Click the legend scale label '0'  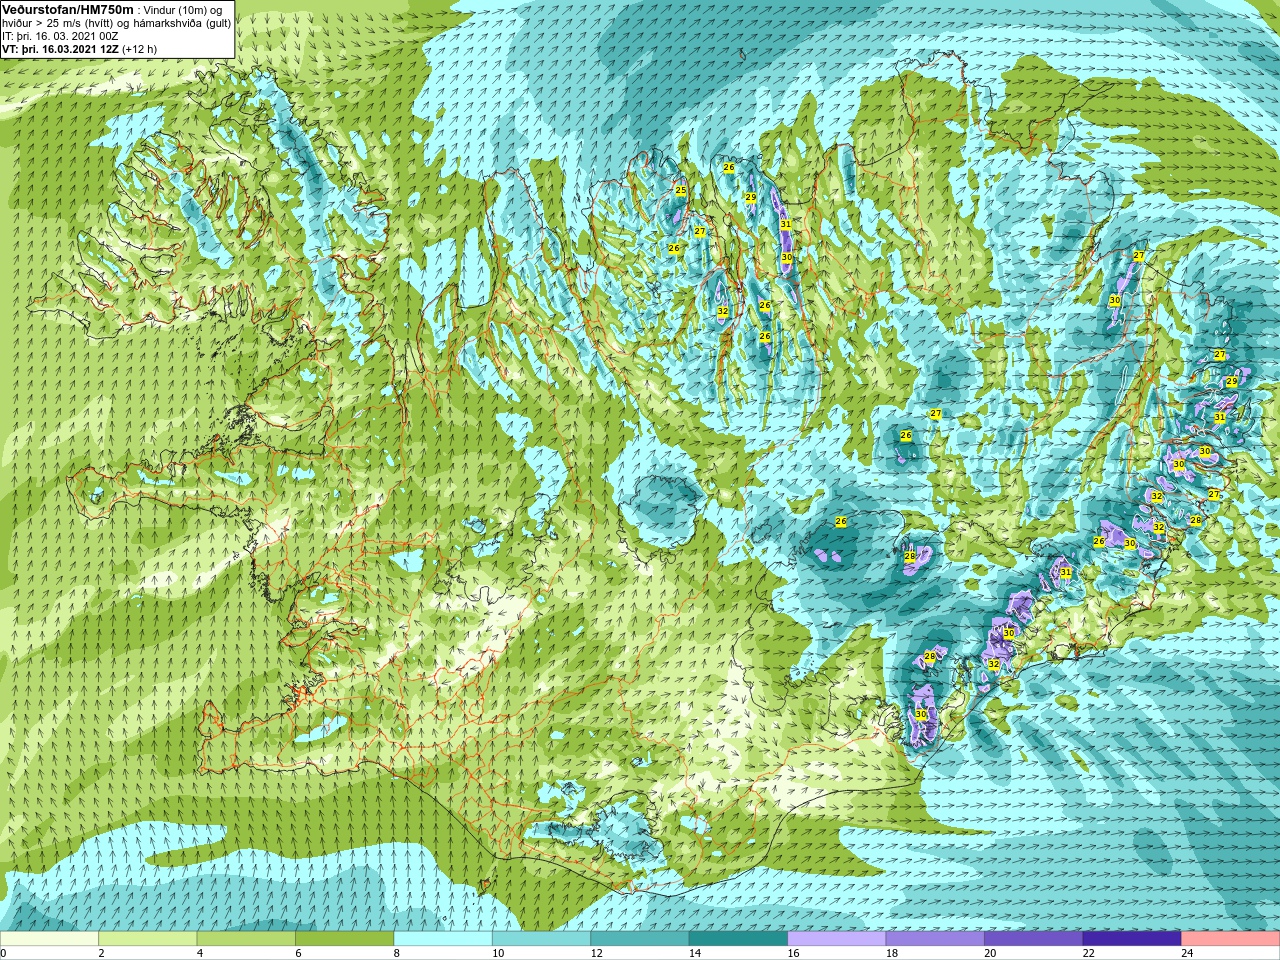[3, 953]
